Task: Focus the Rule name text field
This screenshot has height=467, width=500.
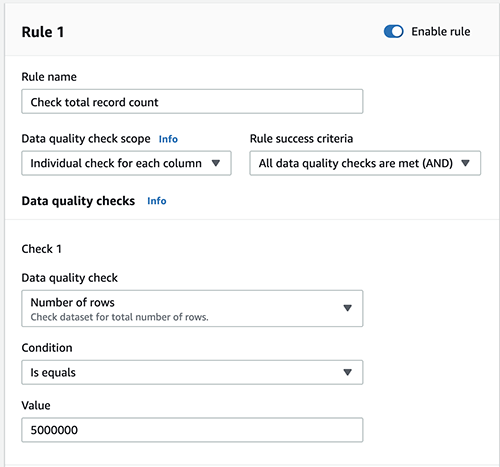Action: point(192,102)
